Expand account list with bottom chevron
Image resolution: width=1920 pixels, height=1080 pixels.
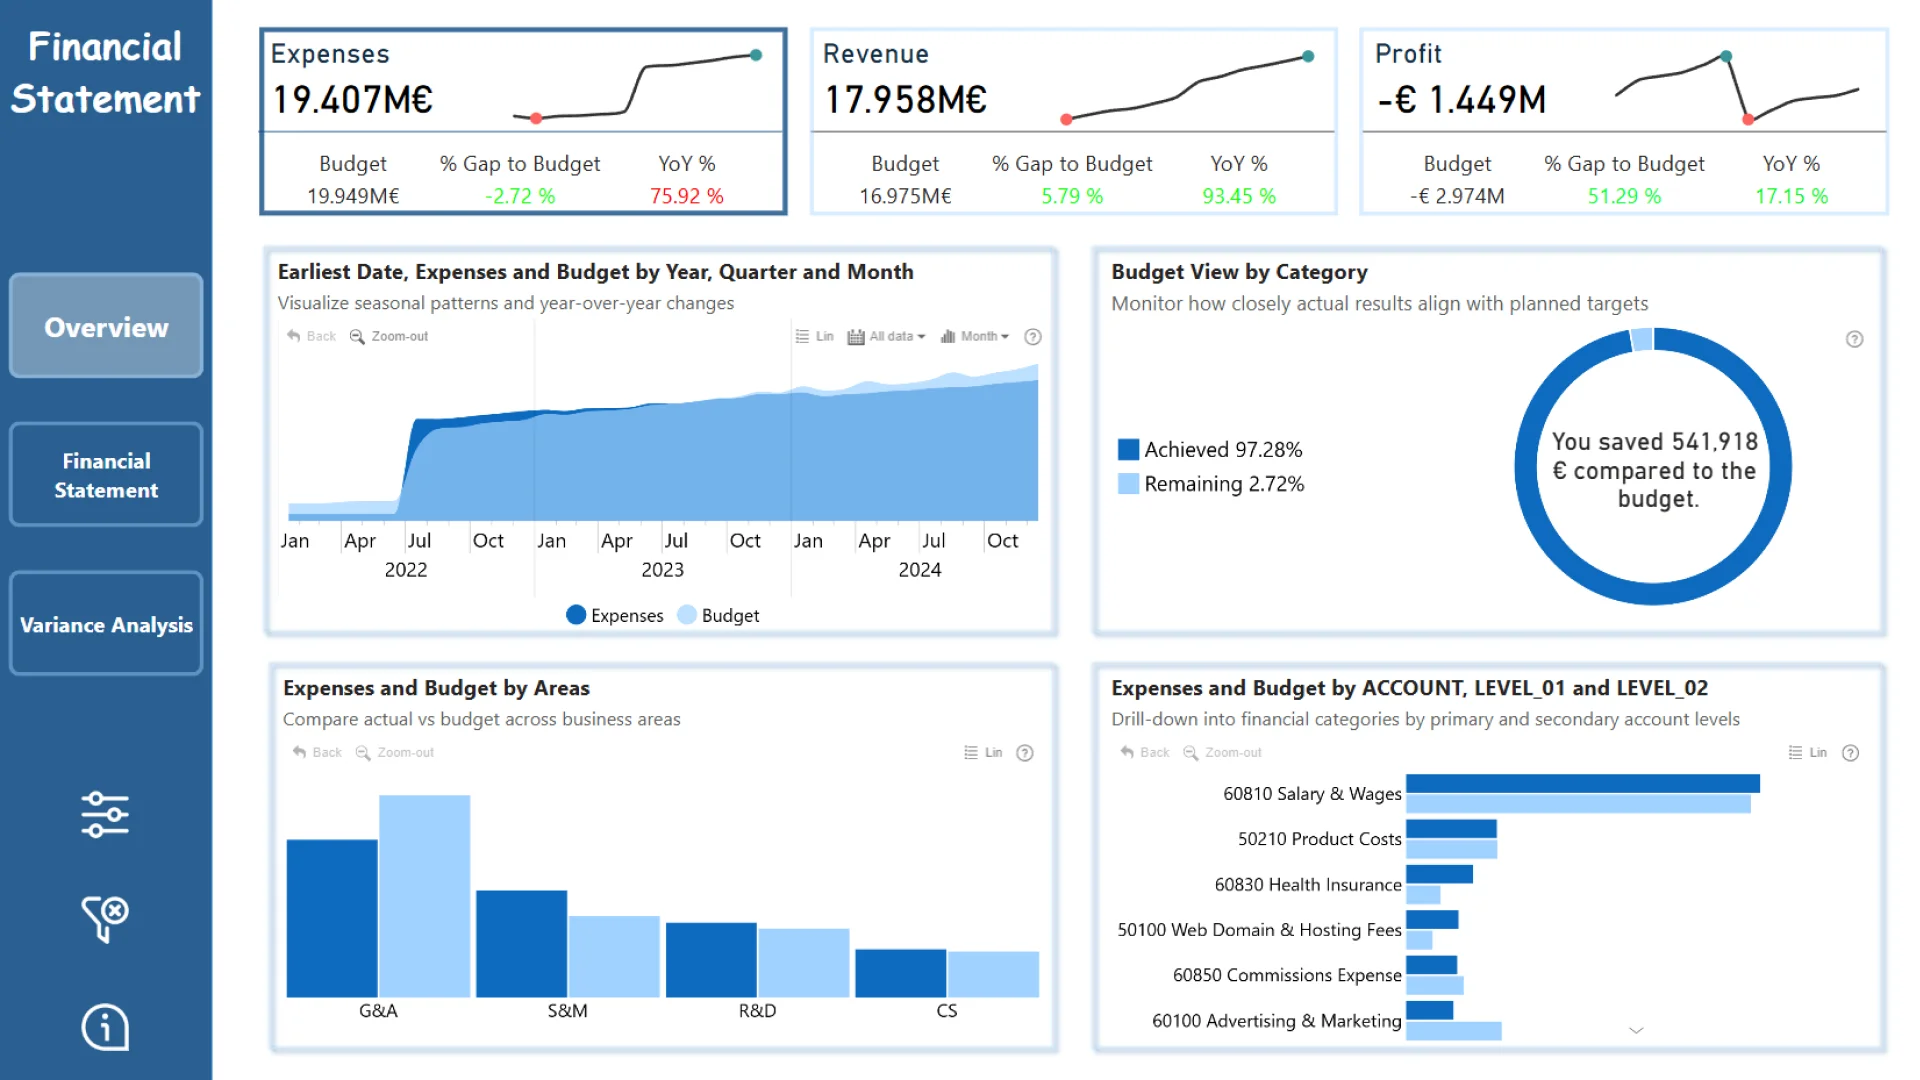click(x=1636, y=1030)
